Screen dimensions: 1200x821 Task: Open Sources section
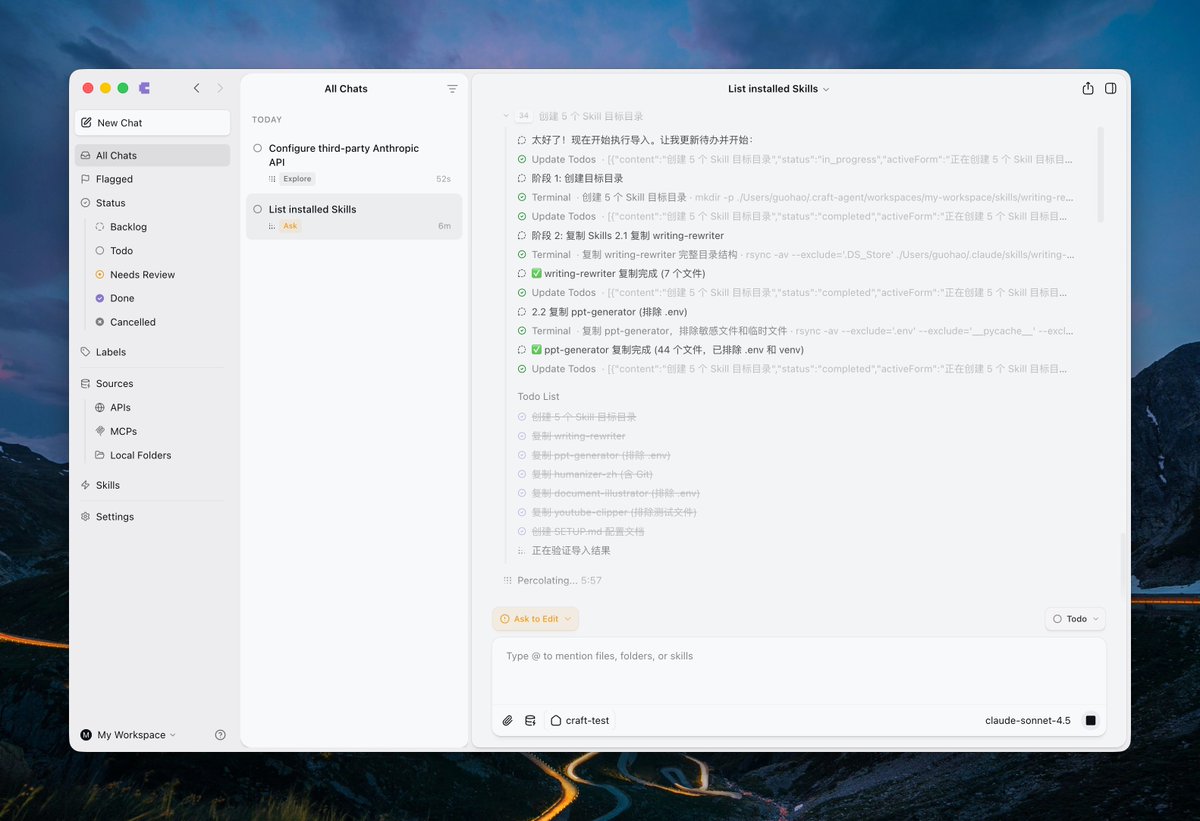(x=152, y=384)
